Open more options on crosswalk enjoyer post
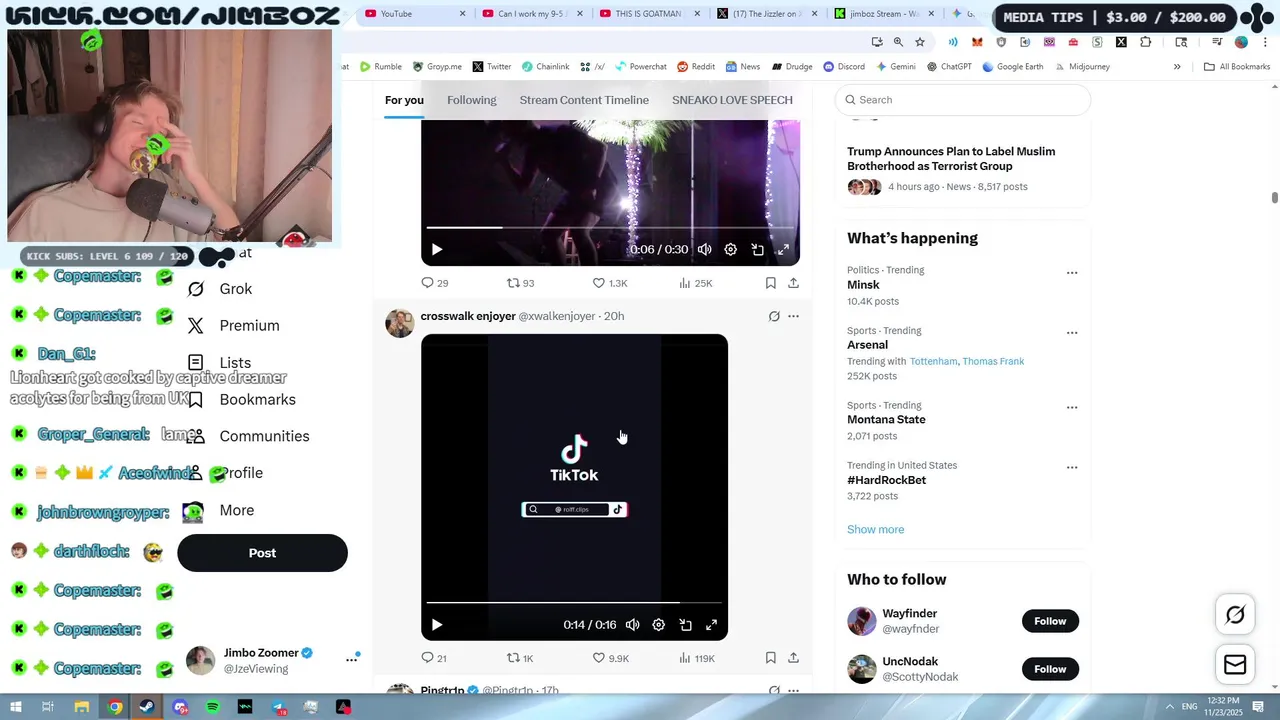 [794, 316]
